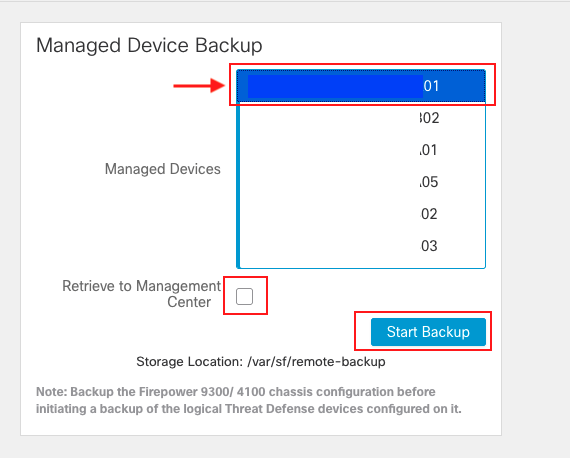This screenshot has height=458, width=570.
Task: Click the Retrieve to Management Center label
Action: (x=141, y=294)
